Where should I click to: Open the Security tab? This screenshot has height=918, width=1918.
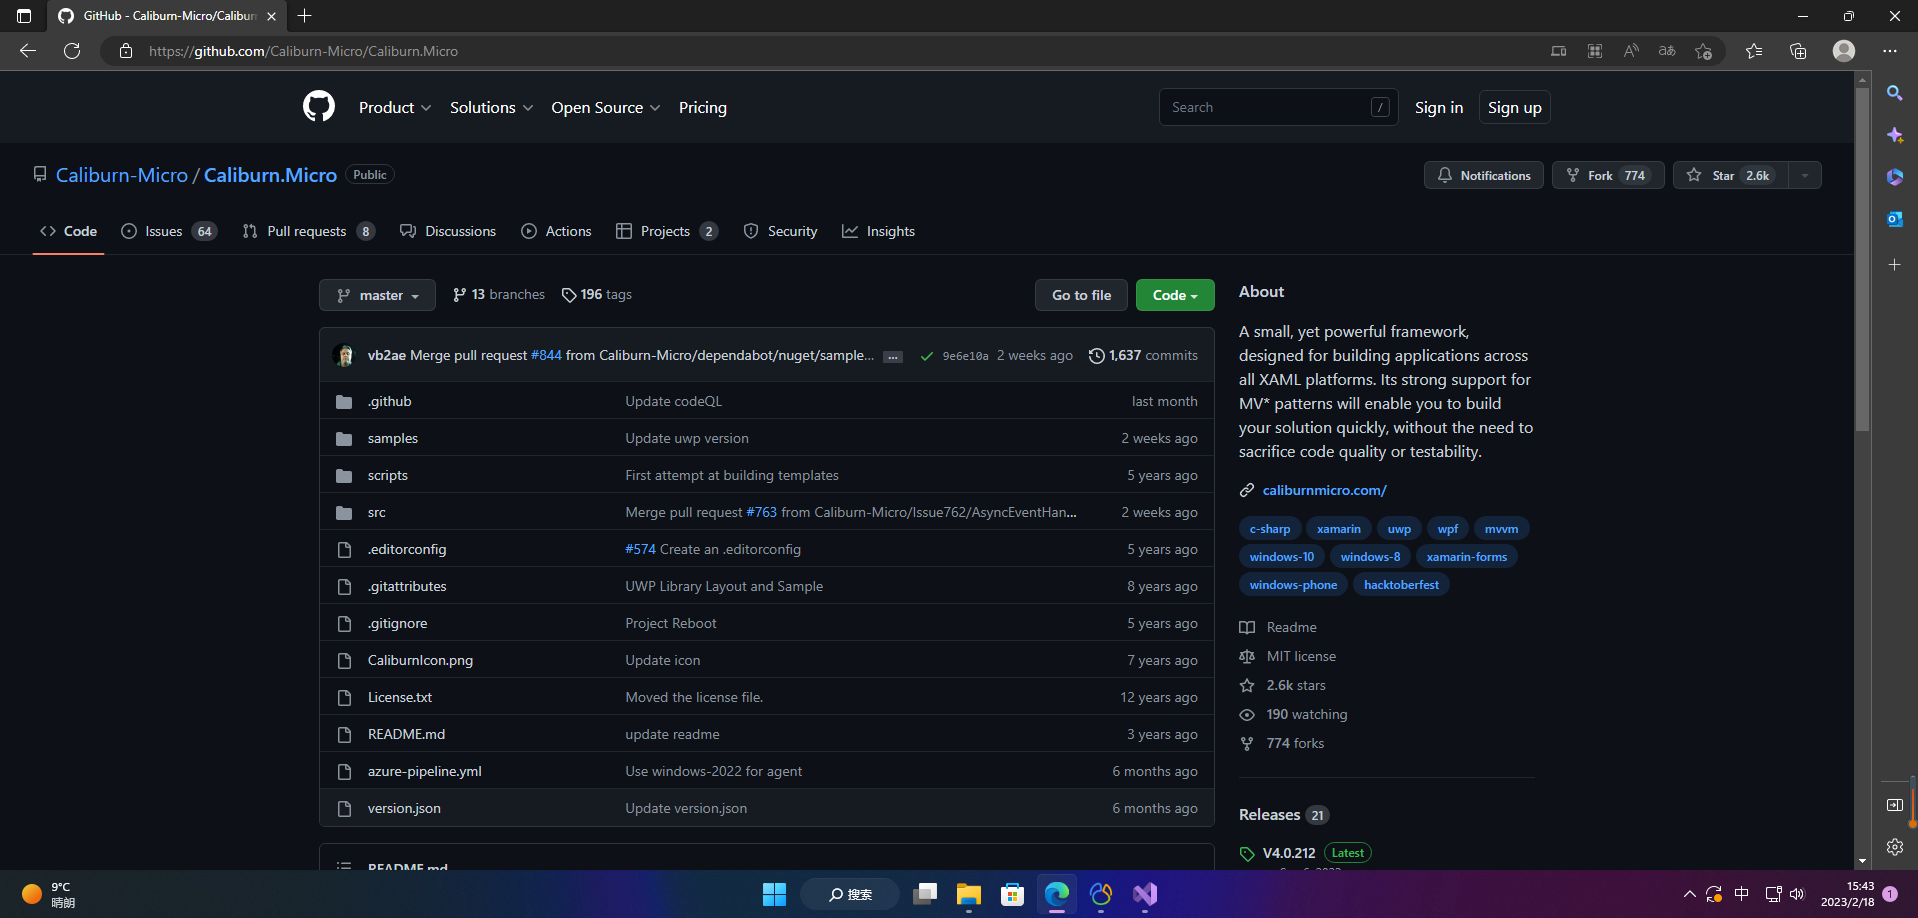[x=781, y=231]
